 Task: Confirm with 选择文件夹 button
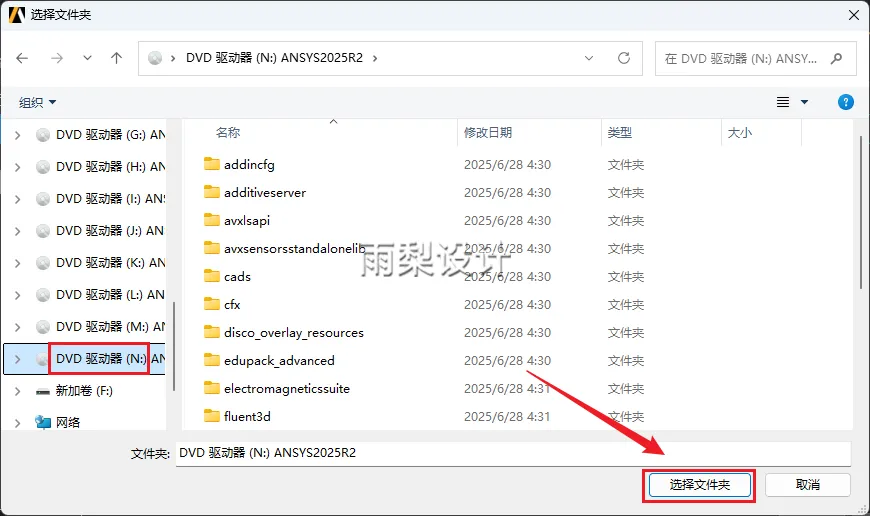(699, 485)
